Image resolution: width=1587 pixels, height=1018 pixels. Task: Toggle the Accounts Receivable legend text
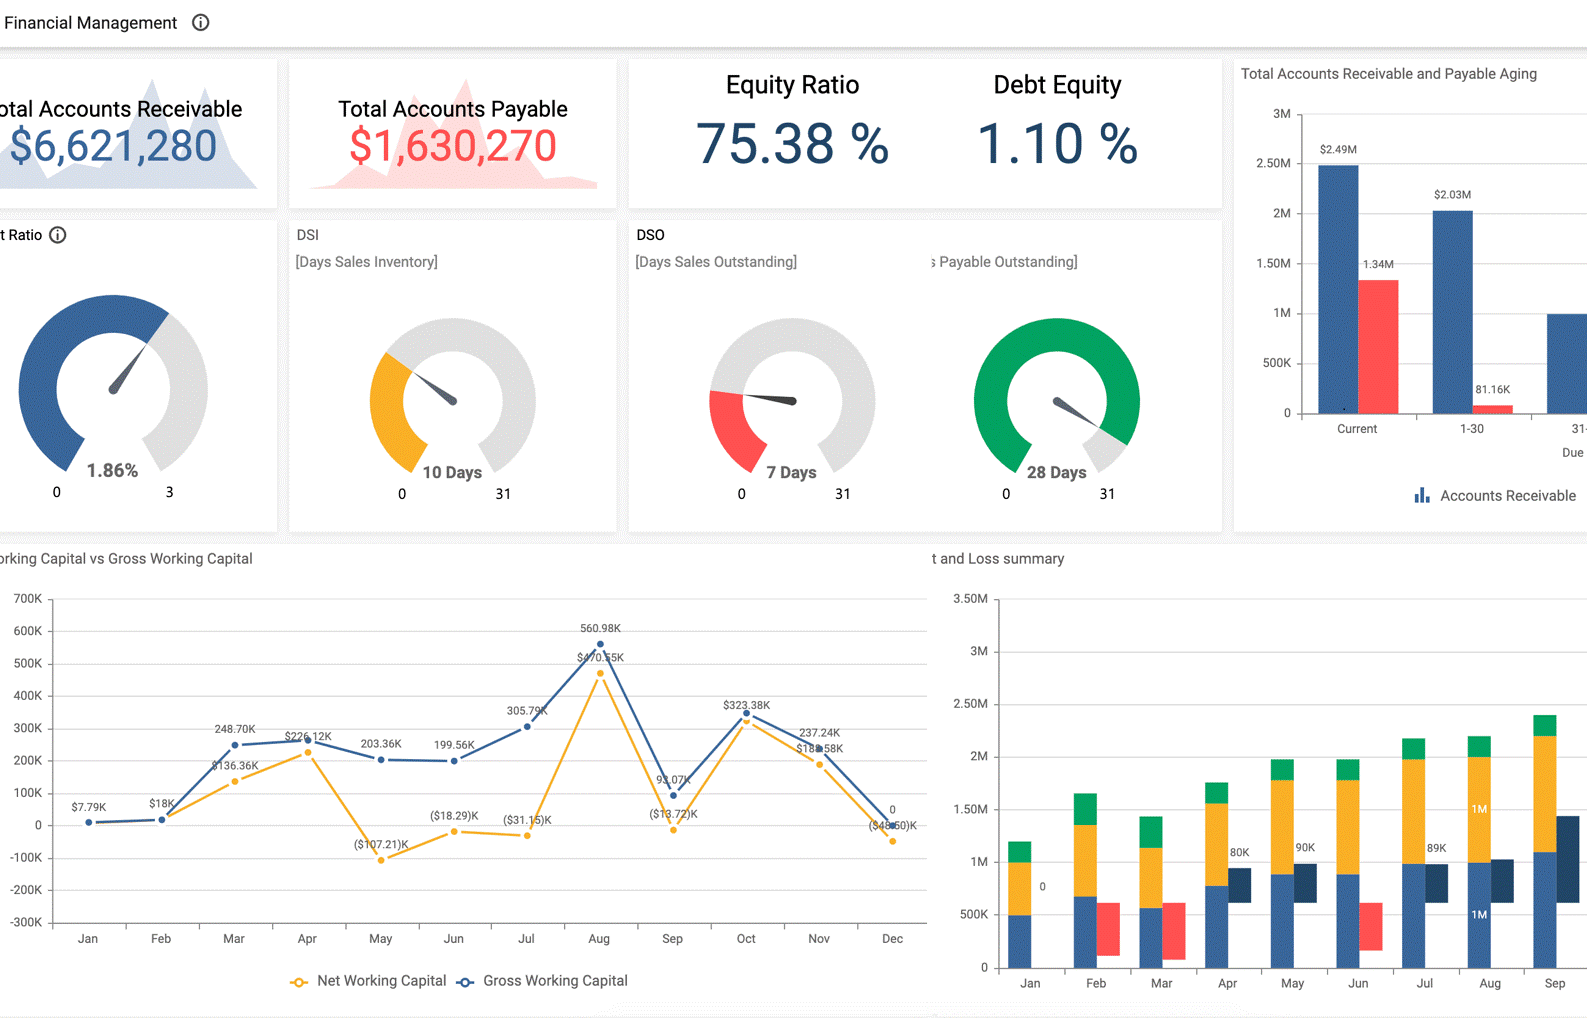(x=1507, y=496)
